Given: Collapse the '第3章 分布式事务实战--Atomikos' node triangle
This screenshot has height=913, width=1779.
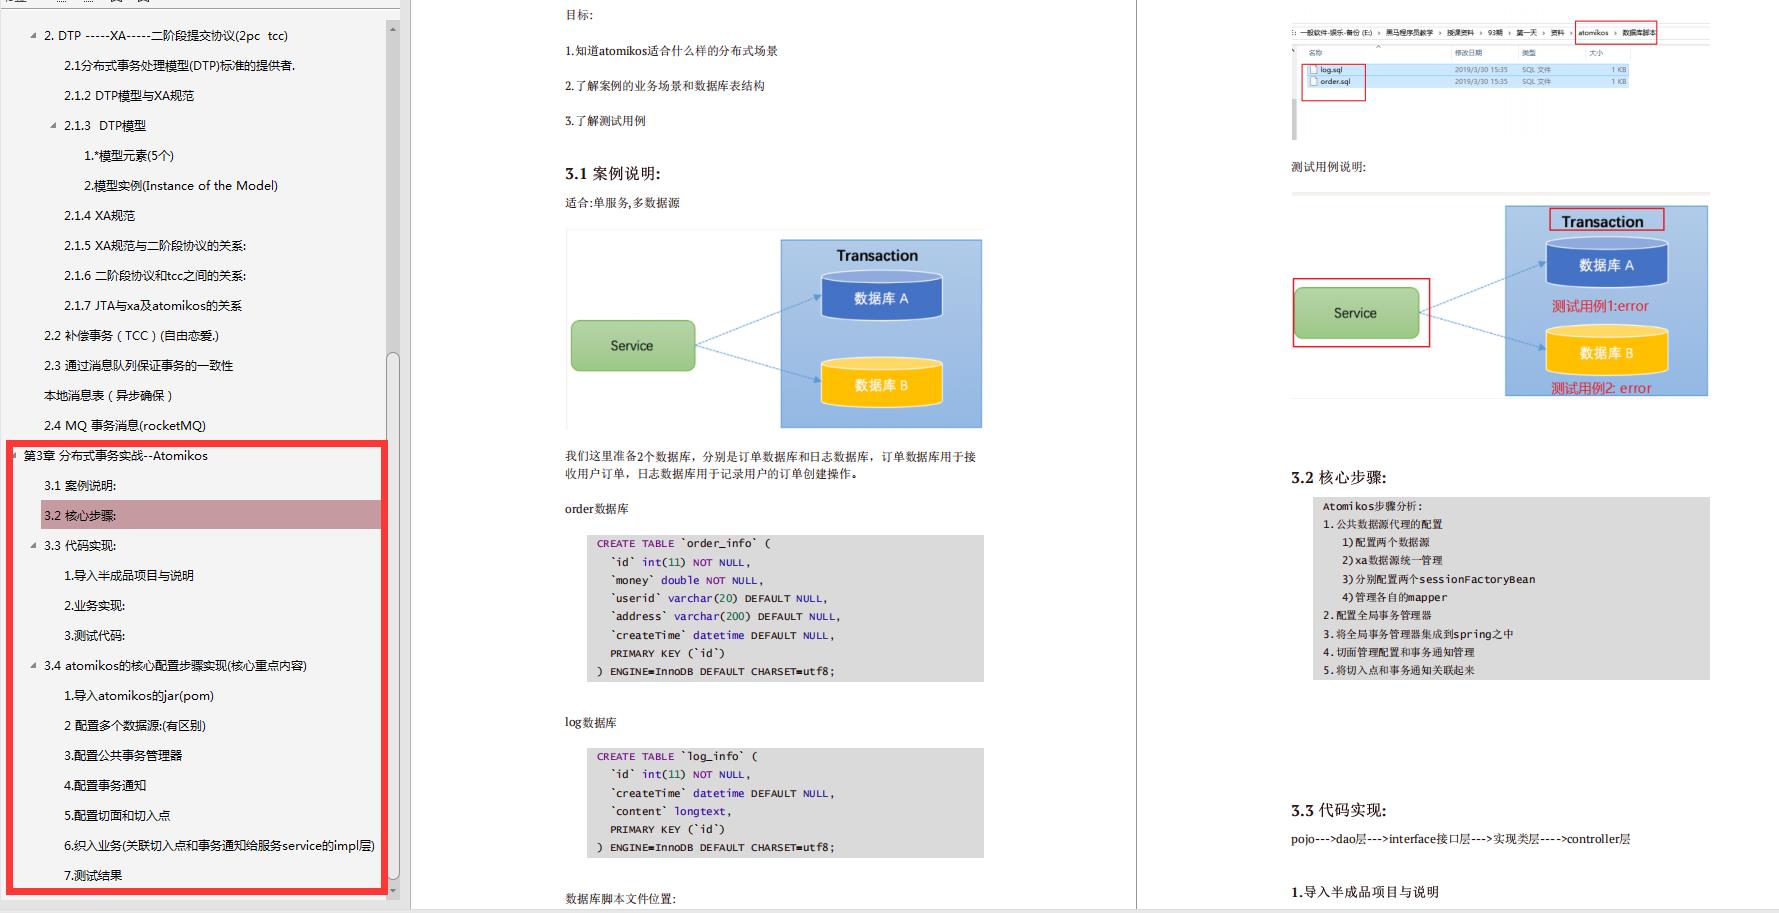Looking at the screenshot, I should coord(14,456).
